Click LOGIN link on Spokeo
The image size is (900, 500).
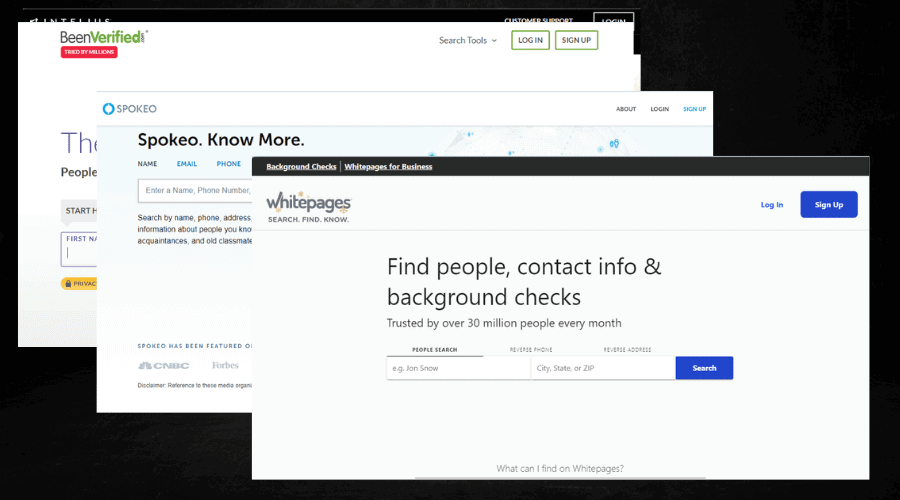coord(660,109)
